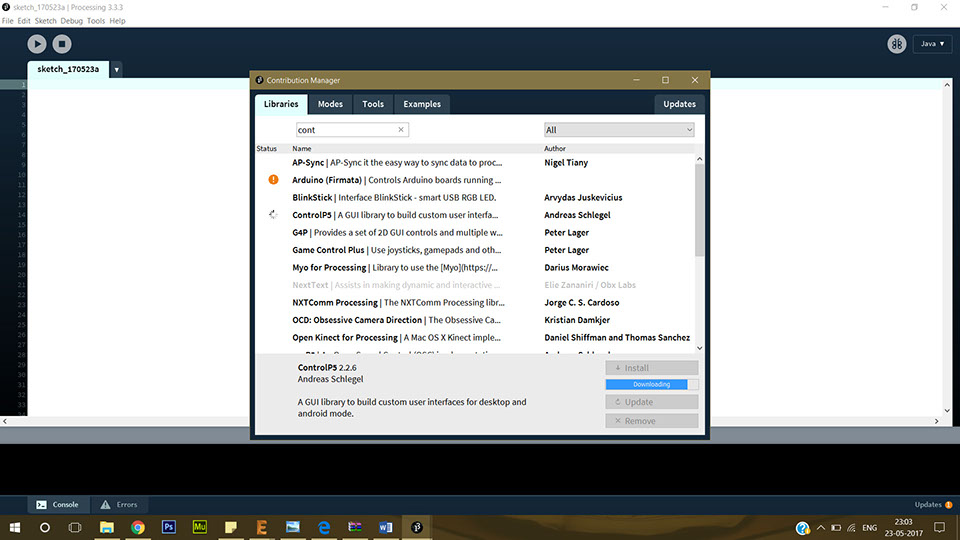
Task: Open the Console tab
Action: pyautogui.click(x=58, y=504)
